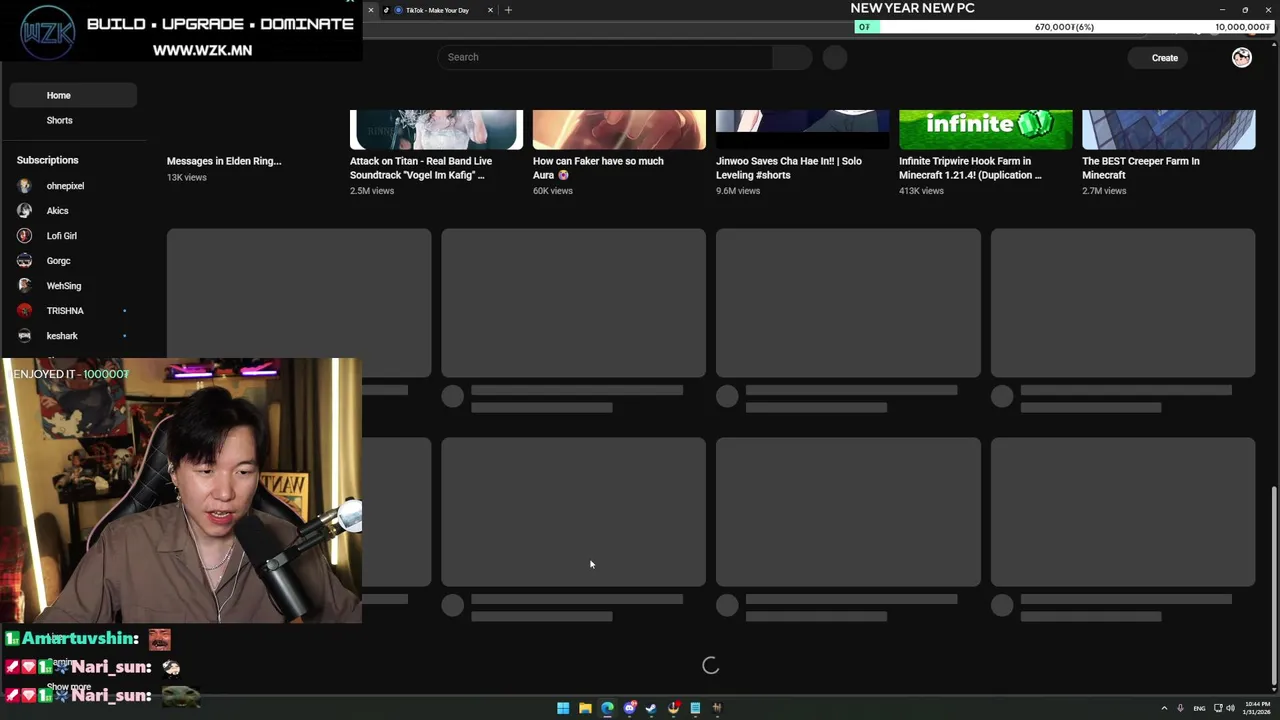Open the Messages in Elden Ring video title
Viewport: 1280px width, 720px height.
pyautogui.click(x=224, y=161)
